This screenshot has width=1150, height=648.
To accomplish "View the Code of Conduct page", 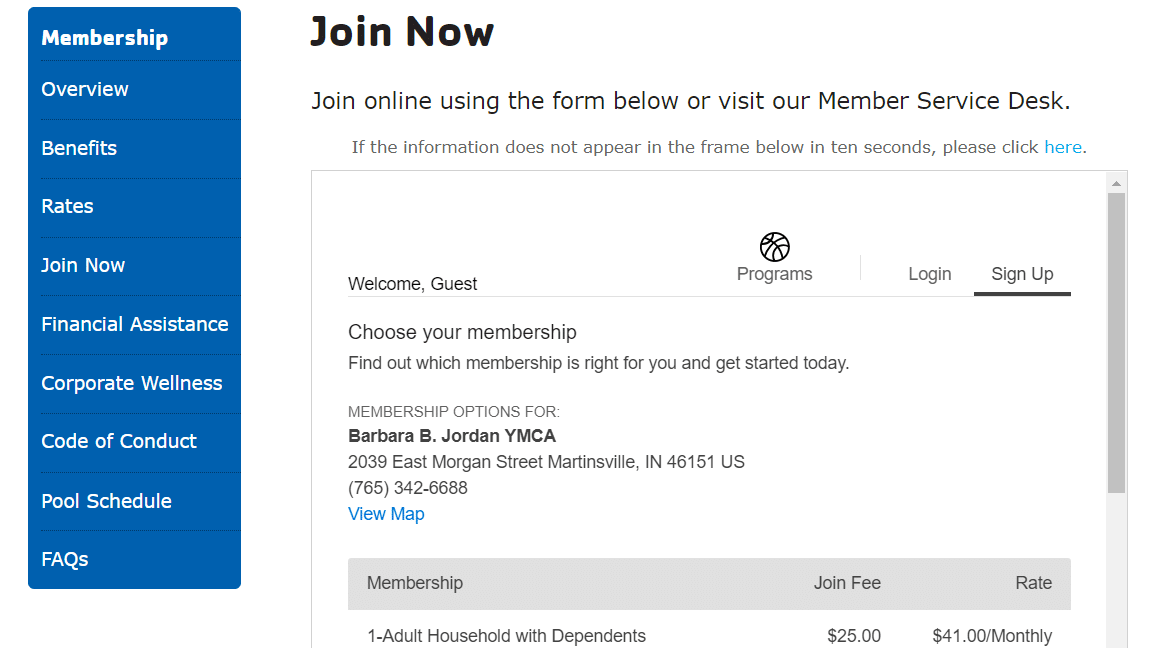I will 119,441.
